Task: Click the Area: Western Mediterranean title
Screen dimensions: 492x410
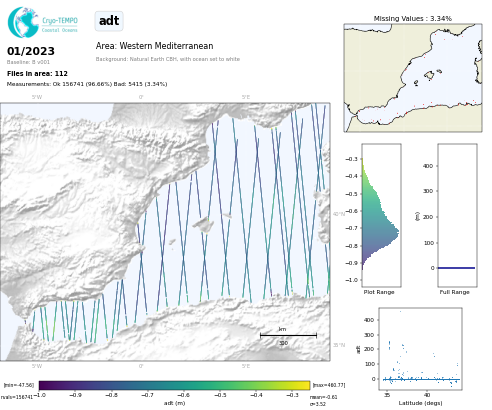Action: point(154,46)
